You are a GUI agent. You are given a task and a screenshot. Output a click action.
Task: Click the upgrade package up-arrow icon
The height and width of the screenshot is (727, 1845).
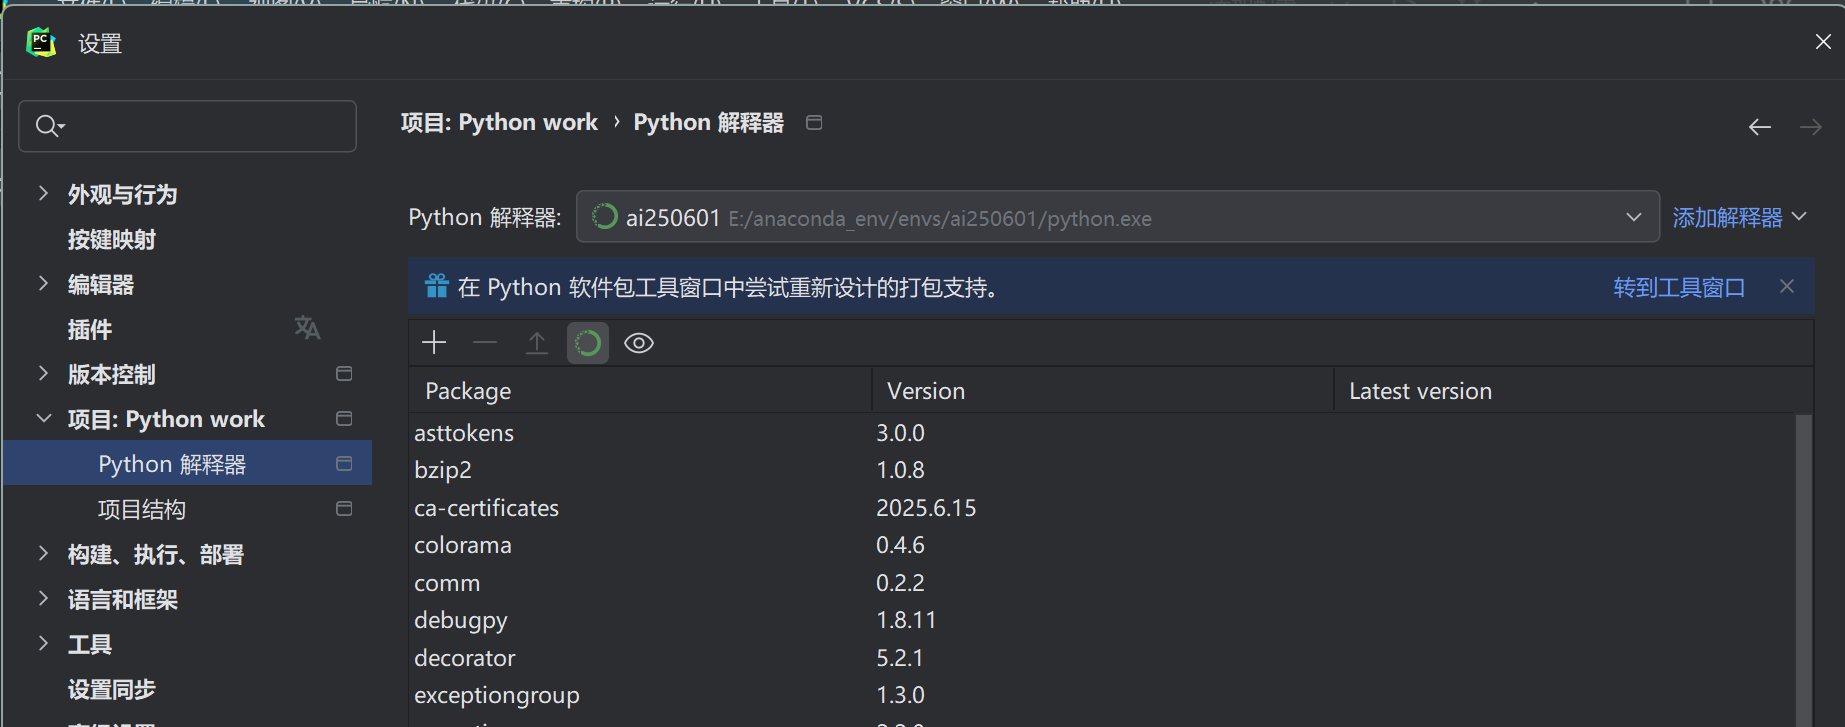[x=537, y=343]
